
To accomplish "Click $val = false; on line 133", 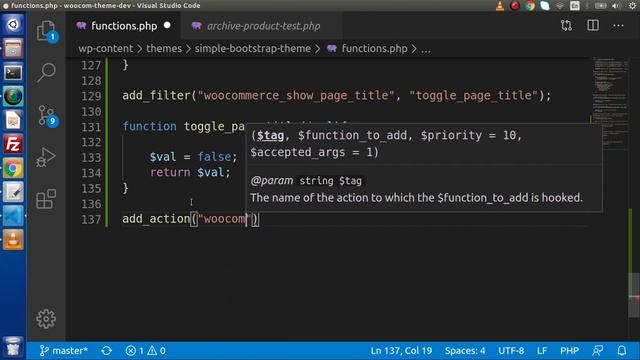I will pyautogui.click(x=193, y=157).
